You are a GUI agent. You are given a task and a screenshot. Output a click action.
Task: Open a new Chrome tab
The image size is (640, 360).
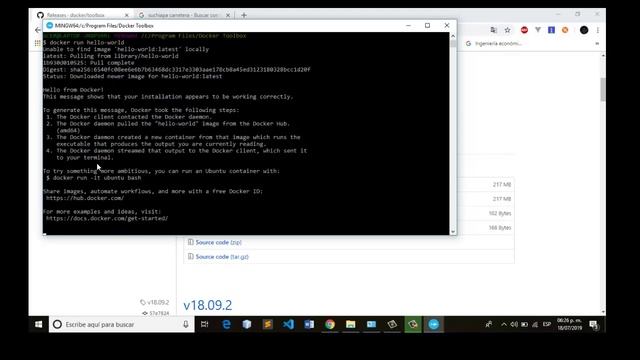244,15
